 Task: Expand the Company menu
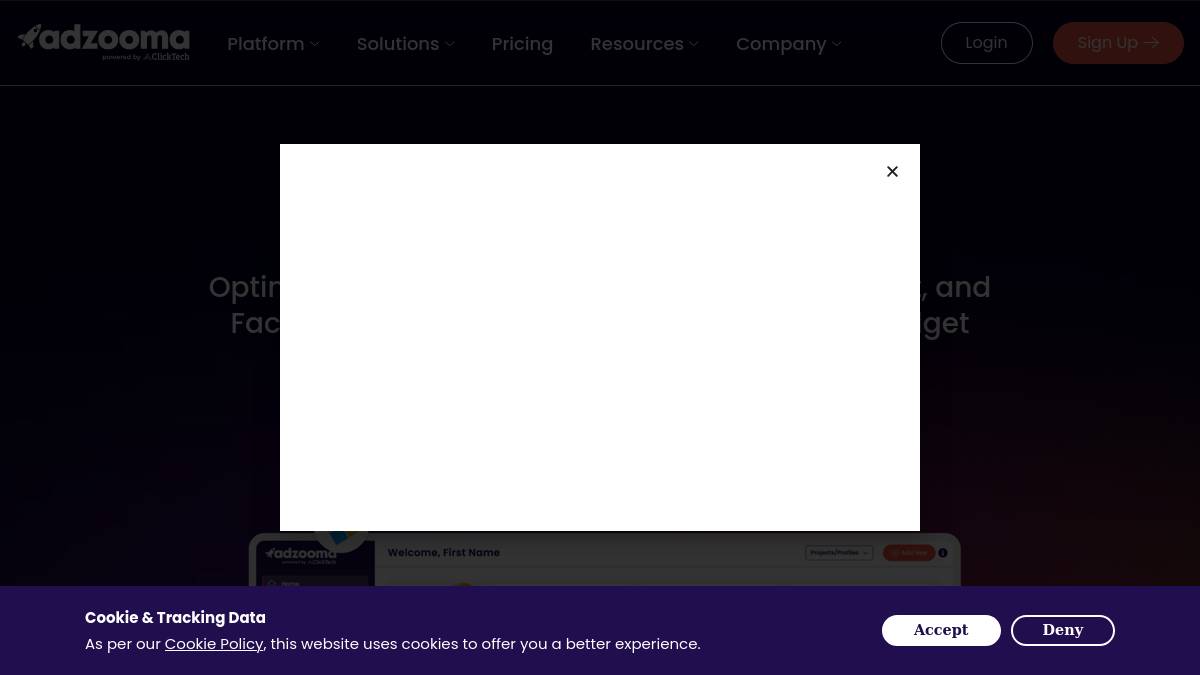(x=788, y=44)
